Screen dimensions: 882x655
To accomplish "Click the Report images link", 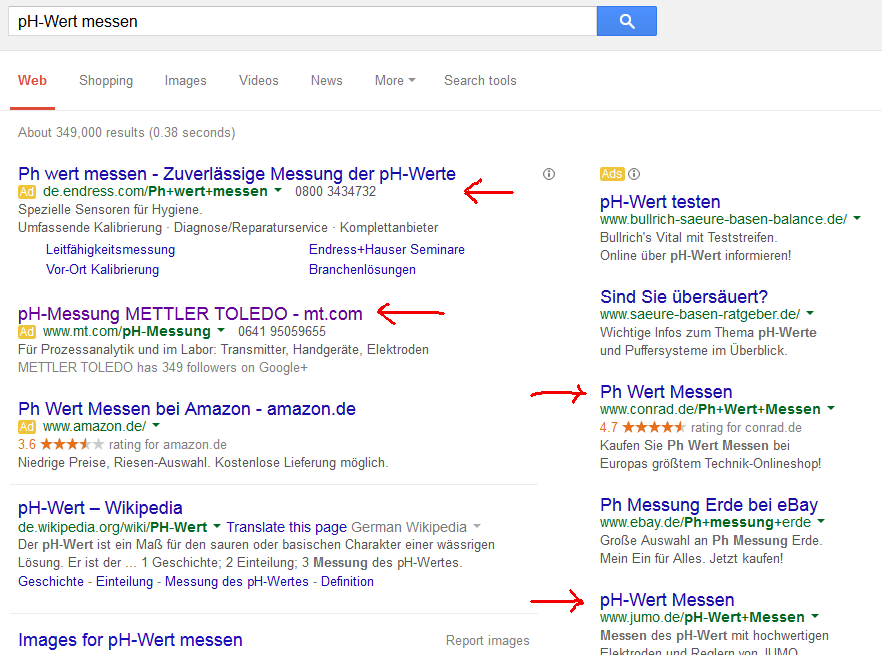I will 487,641.
